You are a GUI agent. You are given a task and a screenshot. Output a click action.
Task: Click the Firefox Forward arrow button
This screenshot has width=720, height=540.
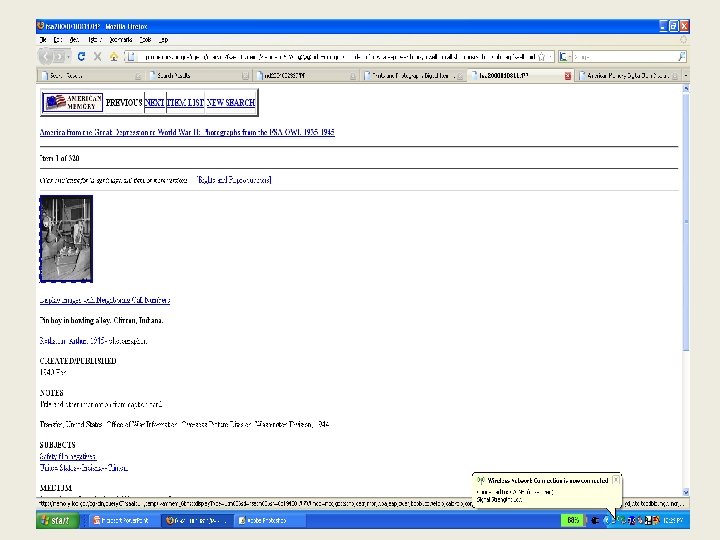coord(59,57)
